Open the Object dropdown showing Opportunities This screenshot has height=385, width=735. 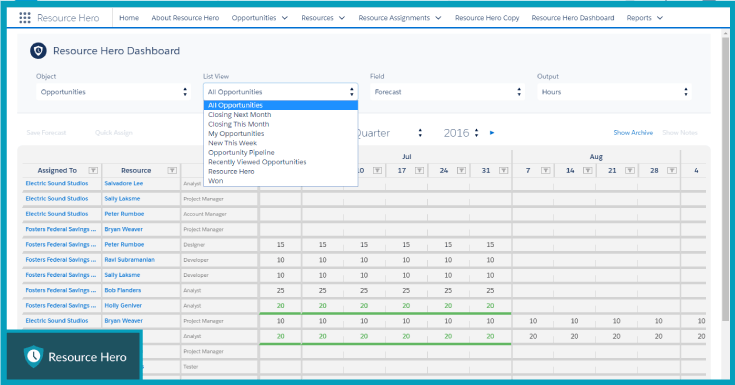(113, 92)
